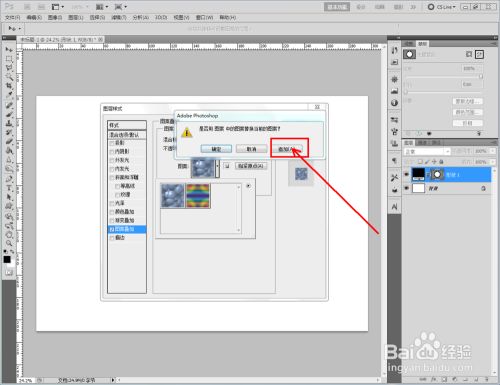Open the screen mode dropdown

coord(121,7)
